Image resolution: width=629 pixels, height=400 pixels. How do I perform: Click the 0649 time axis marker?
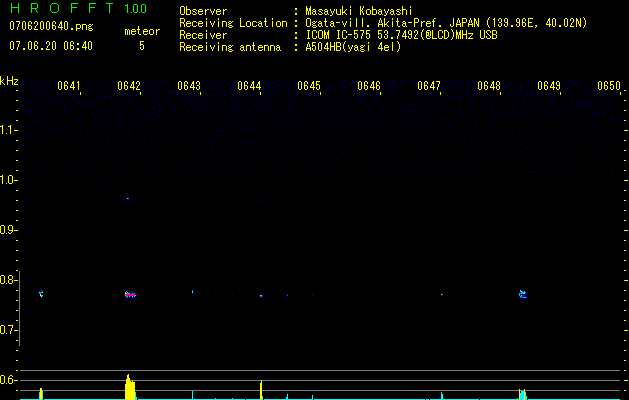[549, 86]
